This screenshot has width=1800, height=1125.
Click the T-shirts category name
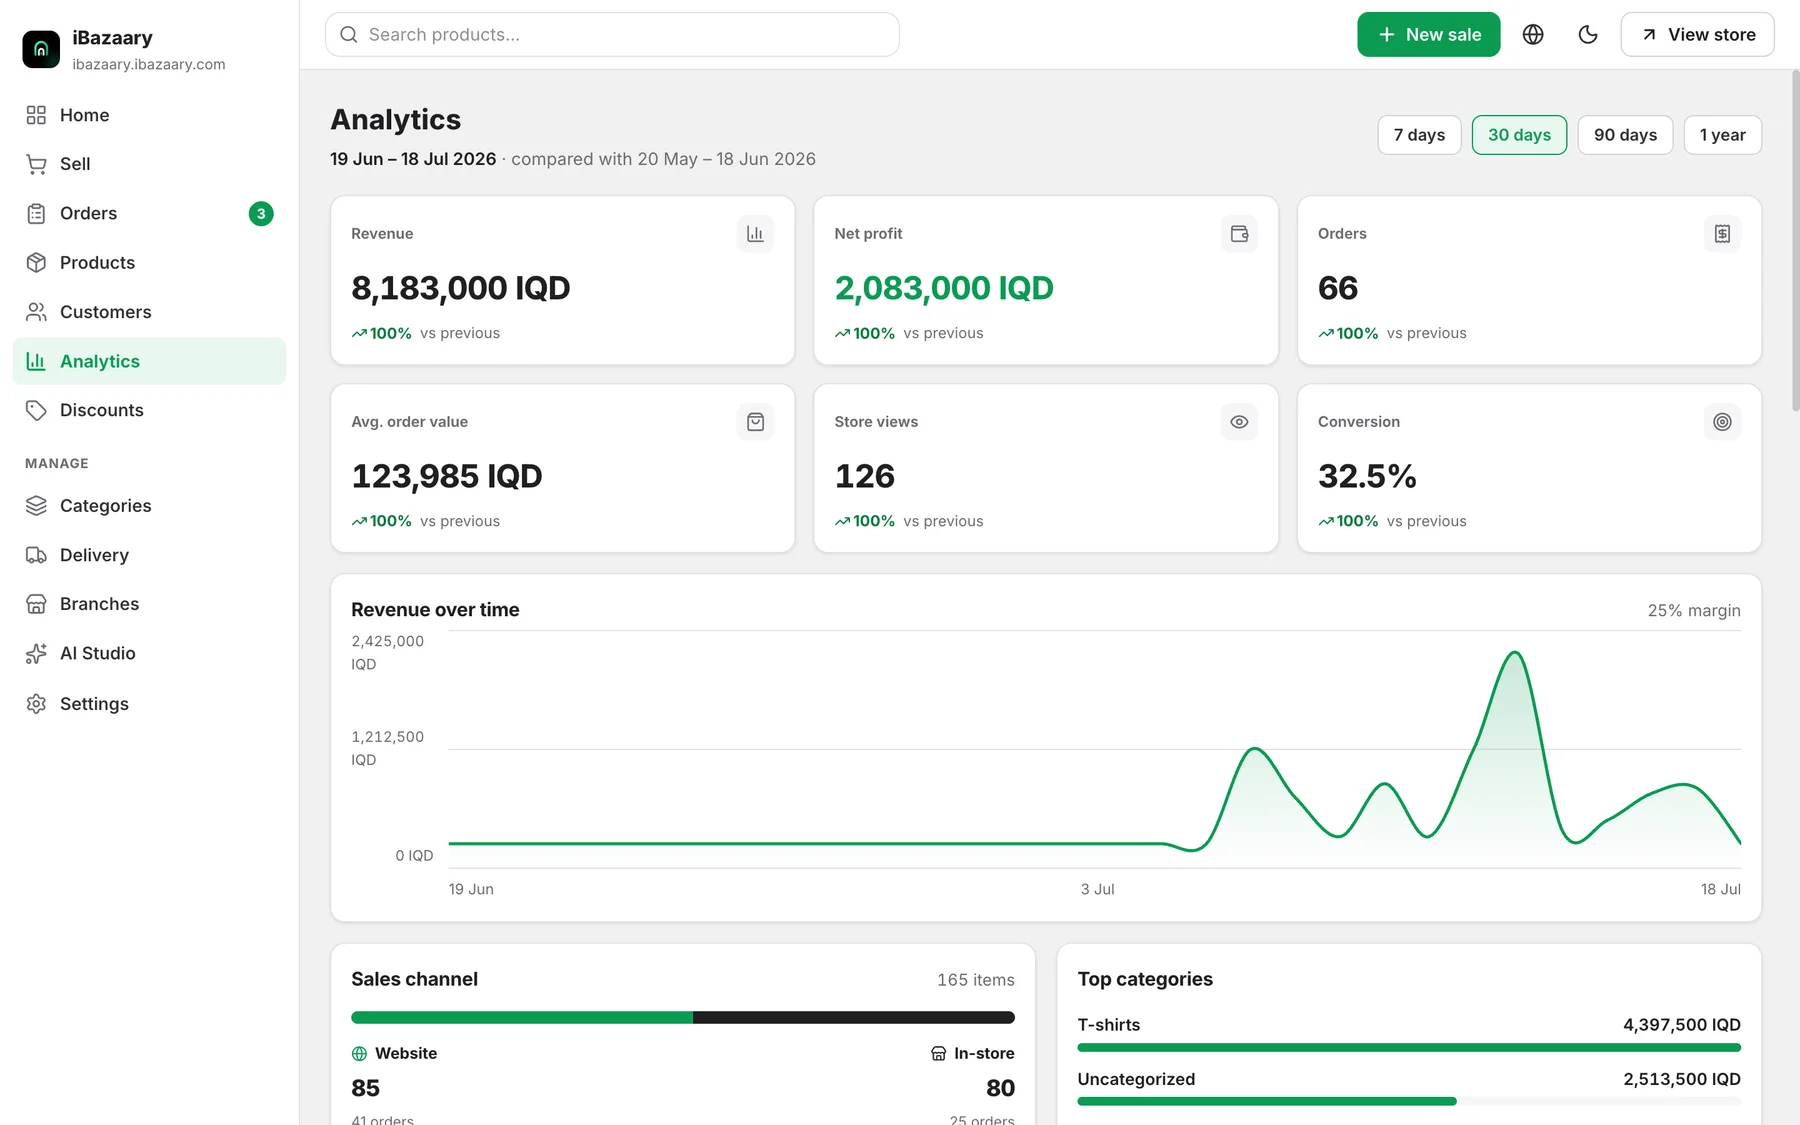1108,1025
